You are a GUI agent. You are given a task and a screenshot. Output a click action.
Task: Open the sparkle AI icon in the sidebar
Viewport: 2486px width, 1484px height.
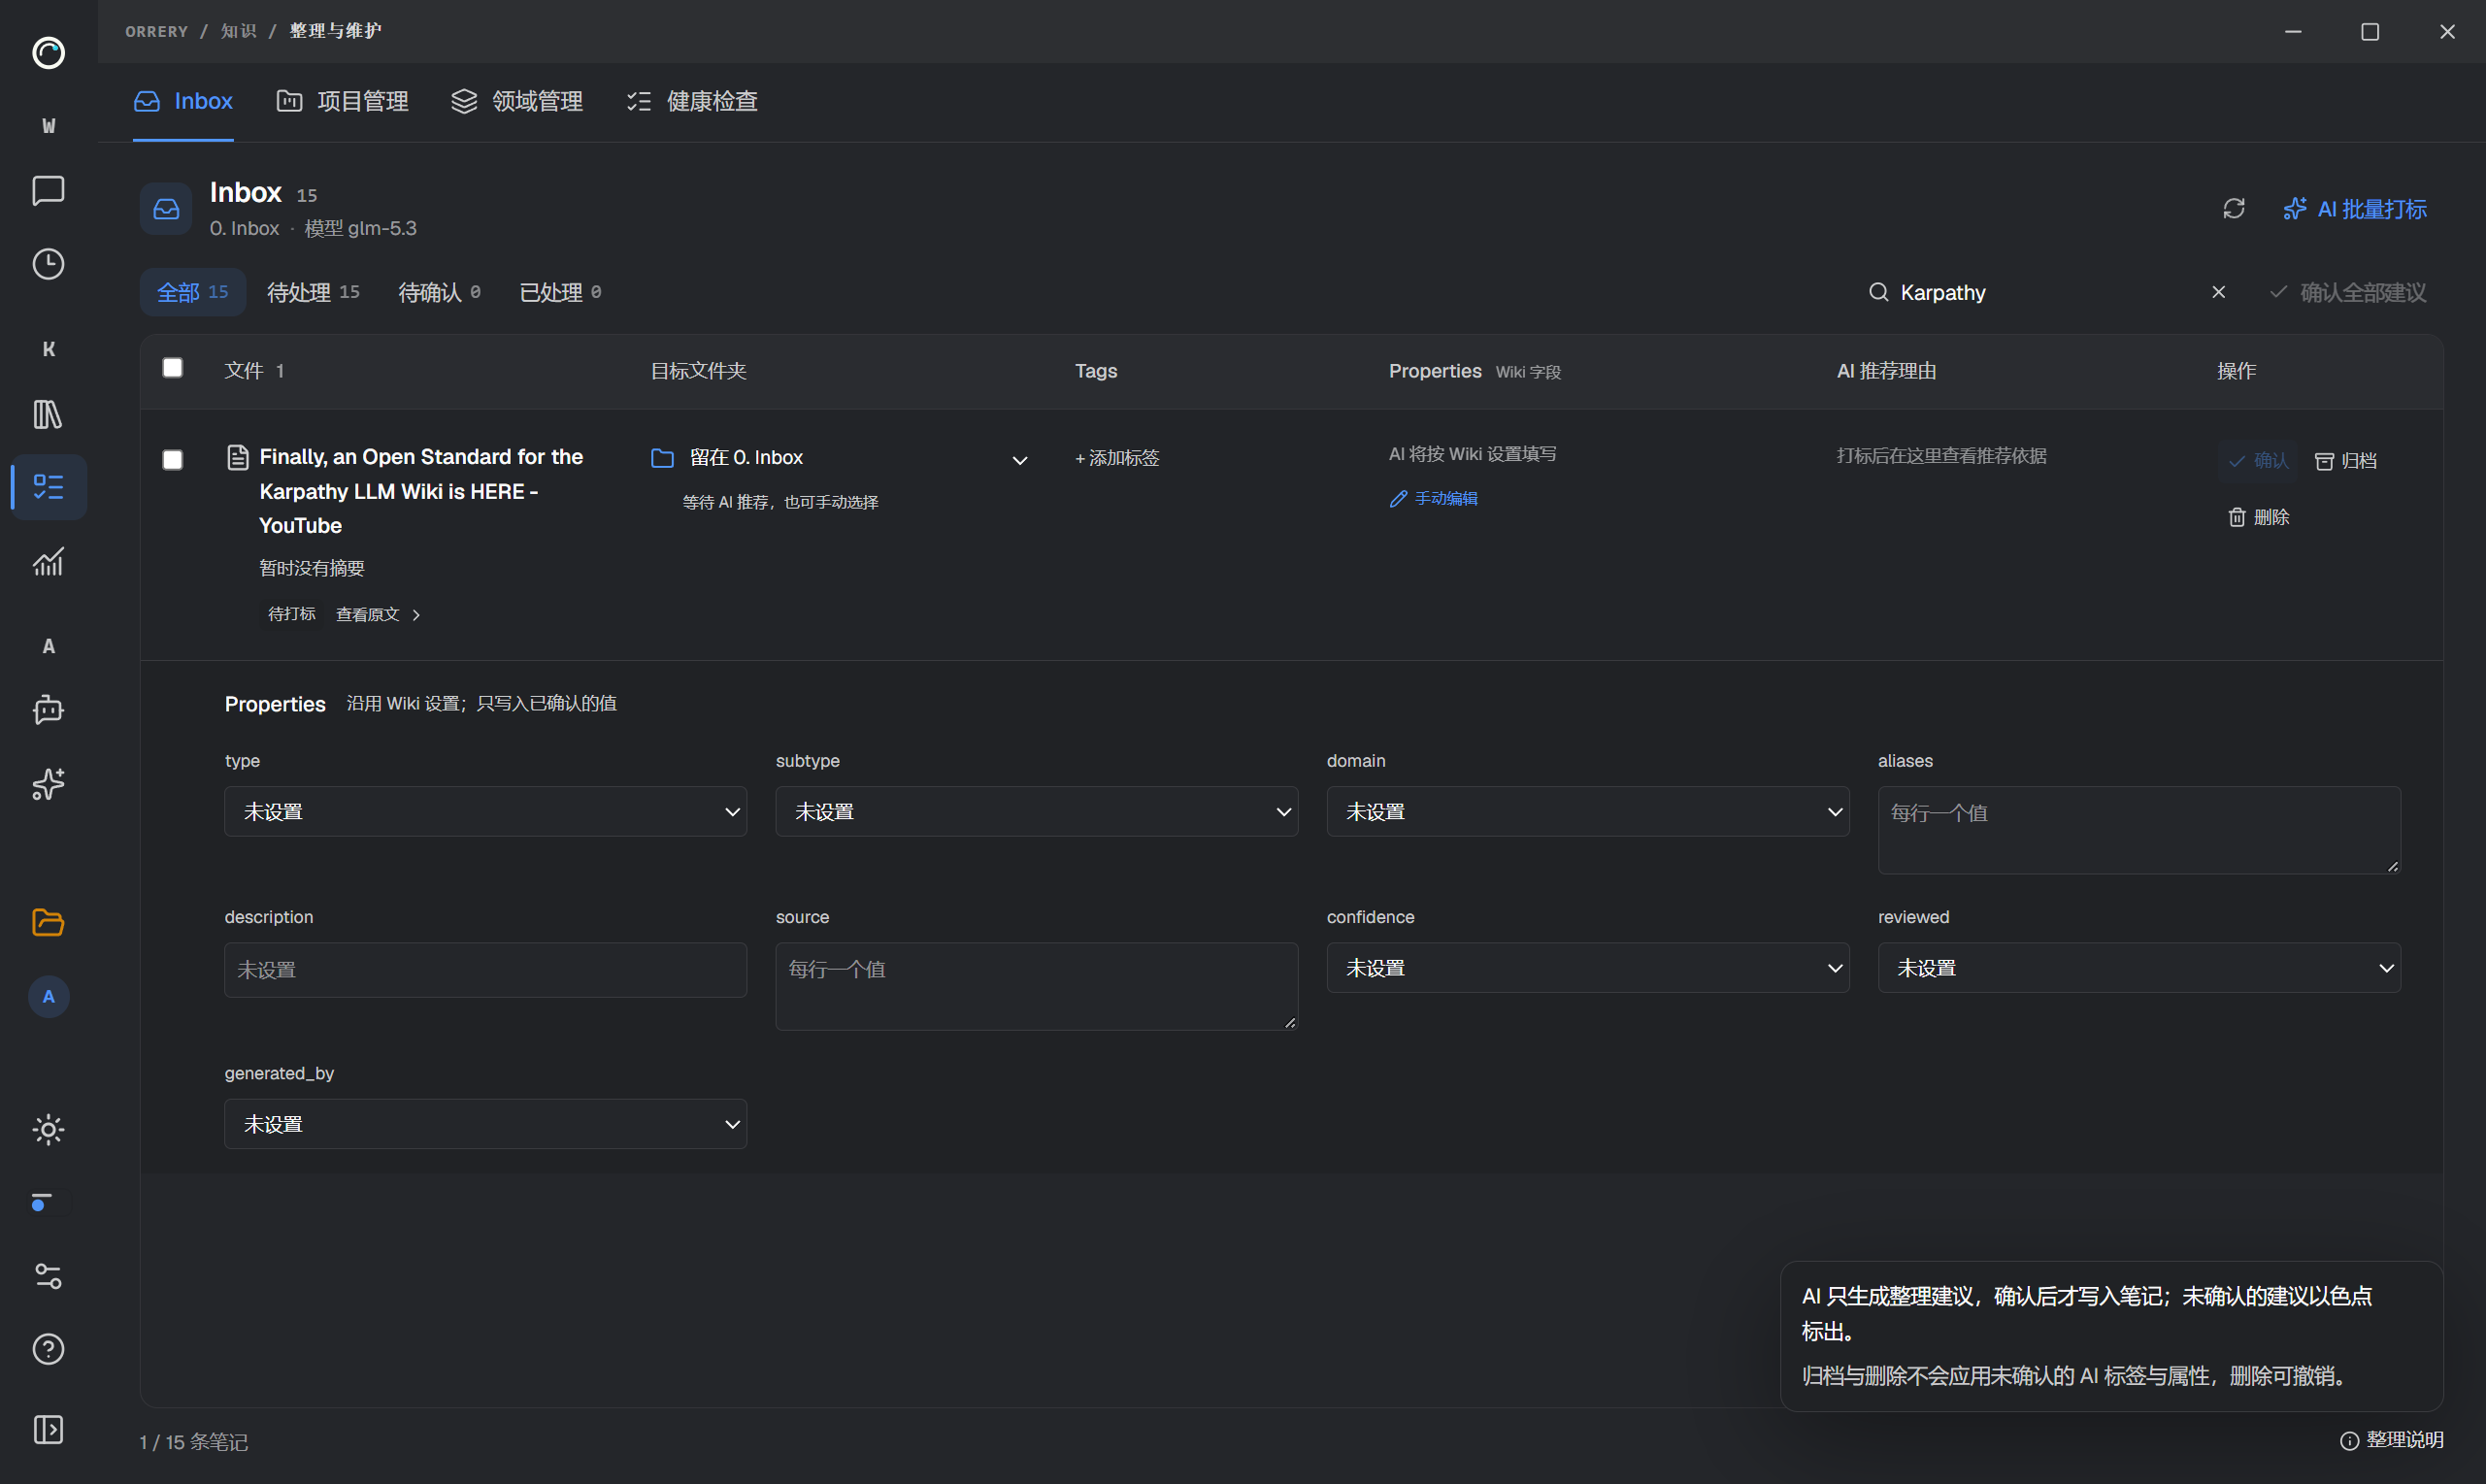48,784
